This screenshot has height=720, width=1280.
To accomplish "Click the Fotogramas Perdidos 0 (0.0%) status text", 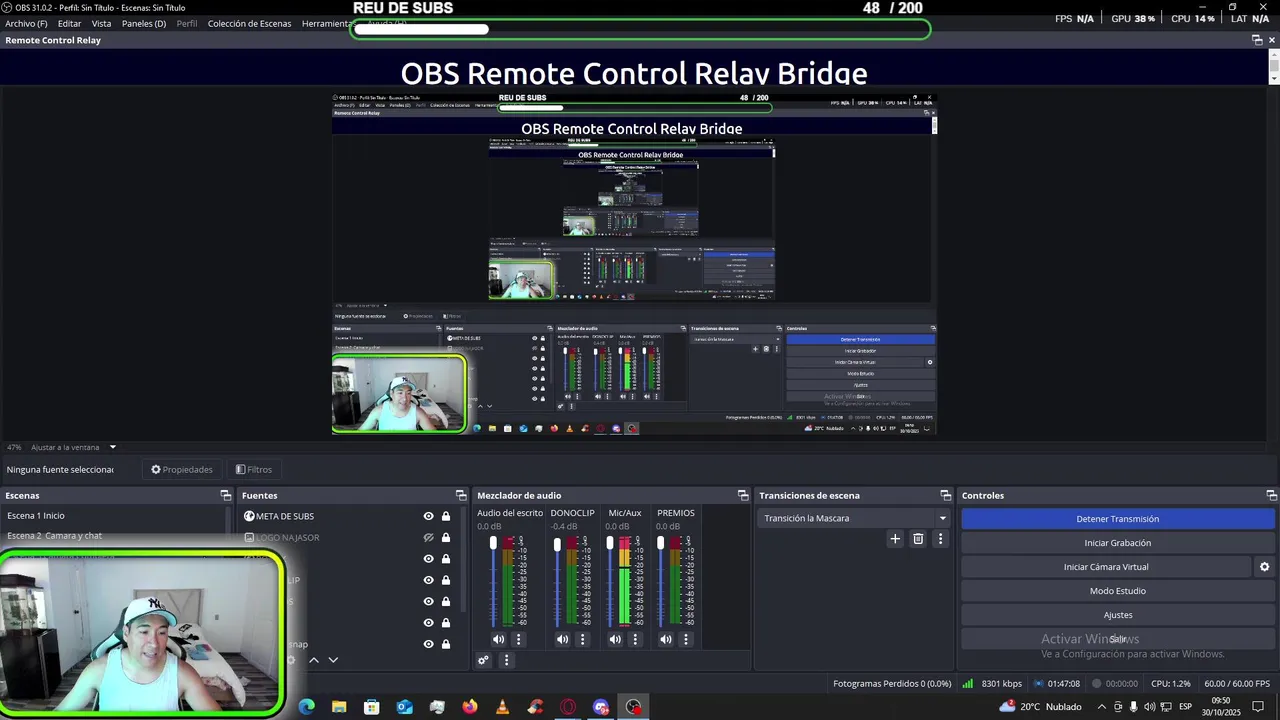I will tap(892, 684).
